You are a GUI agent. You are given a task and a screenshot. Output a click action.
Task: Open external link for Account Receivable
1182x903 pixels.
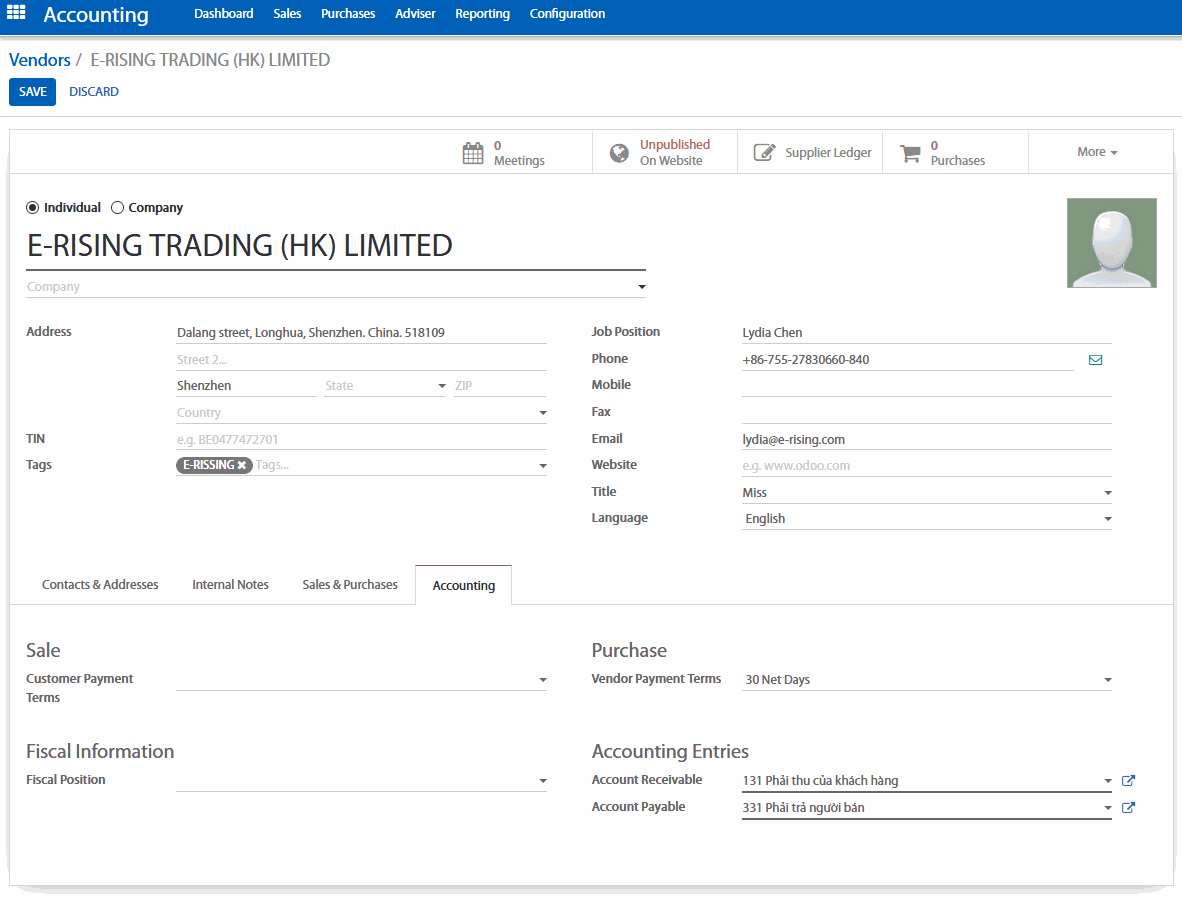(x=1128, y=781)
